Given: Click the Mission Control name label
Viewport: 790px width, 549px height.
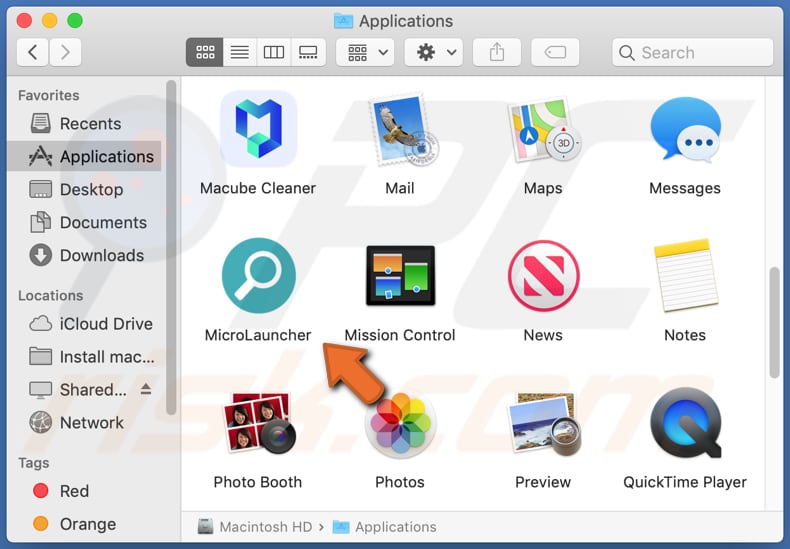Looking at the screenshot, I should pos(400,335).
